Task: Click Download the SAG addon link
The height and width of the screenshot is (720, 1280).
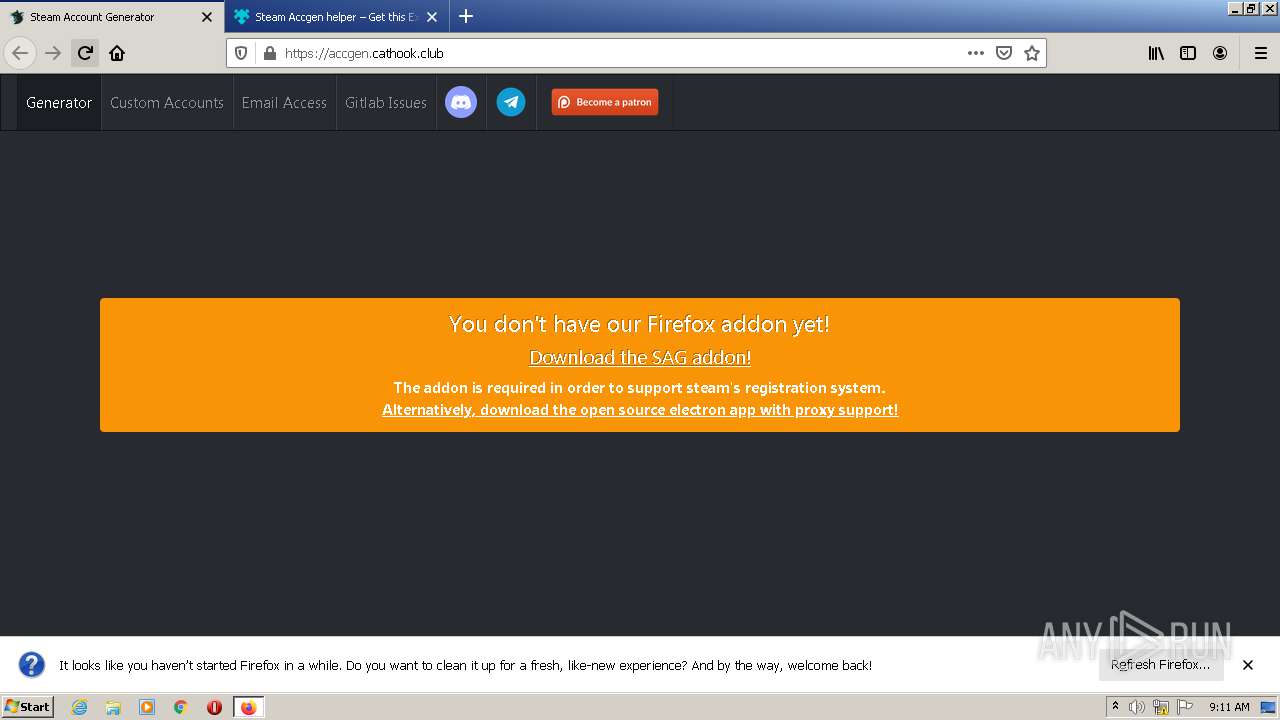Action: (x=640, y=357)
